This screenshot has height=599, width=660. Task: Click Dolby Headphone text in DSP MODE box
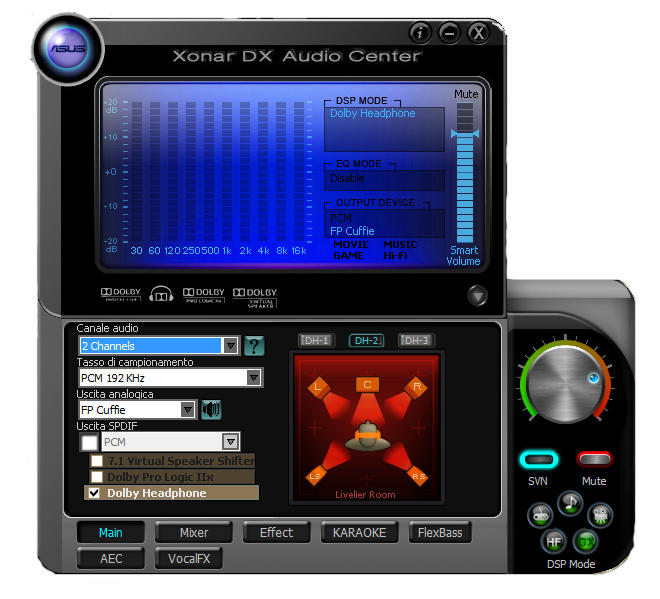tap(373, 113)
